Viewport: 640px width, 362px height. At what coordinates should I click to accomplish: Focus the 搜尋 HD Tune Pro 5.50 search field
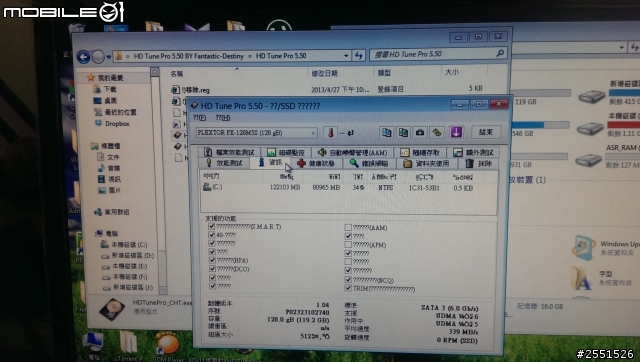click(438, 54)
